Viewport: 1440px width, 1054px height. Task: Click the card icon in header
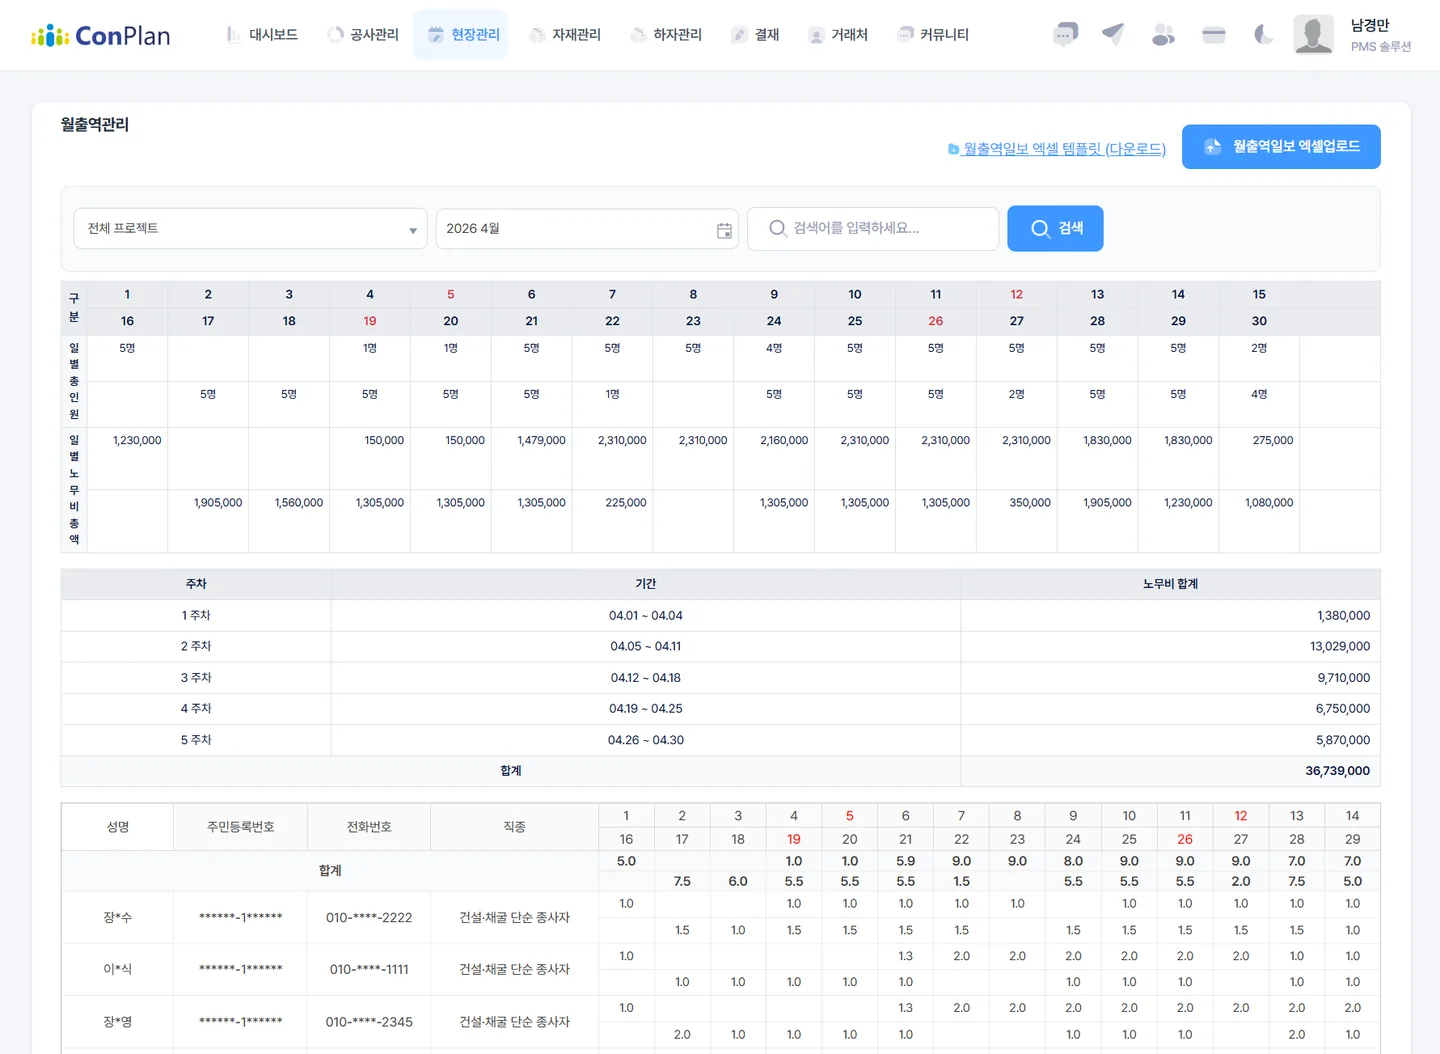click(1214, 35)
